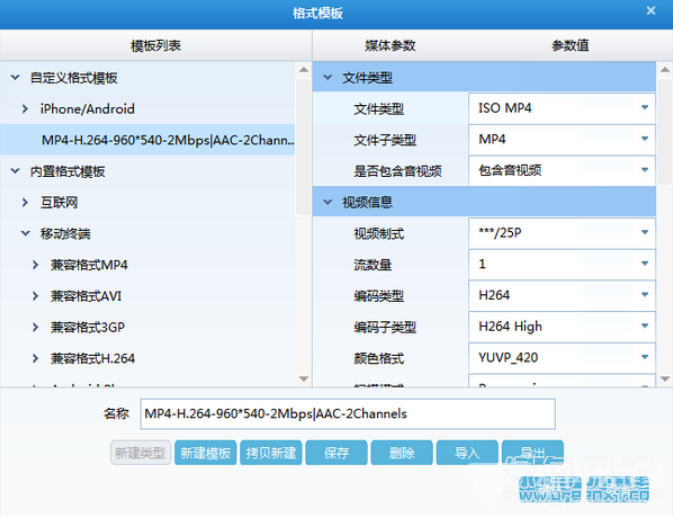Close the 格式模板 dialog window
Viewport: 673px width, 516px height.
coord(651,12)
